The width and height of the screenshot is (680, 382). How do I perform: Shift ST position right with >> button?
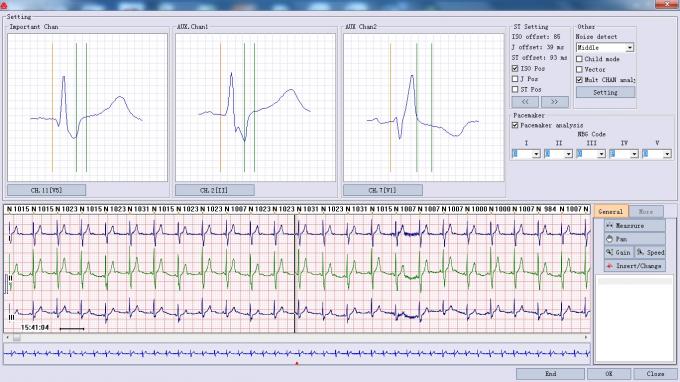555,102
